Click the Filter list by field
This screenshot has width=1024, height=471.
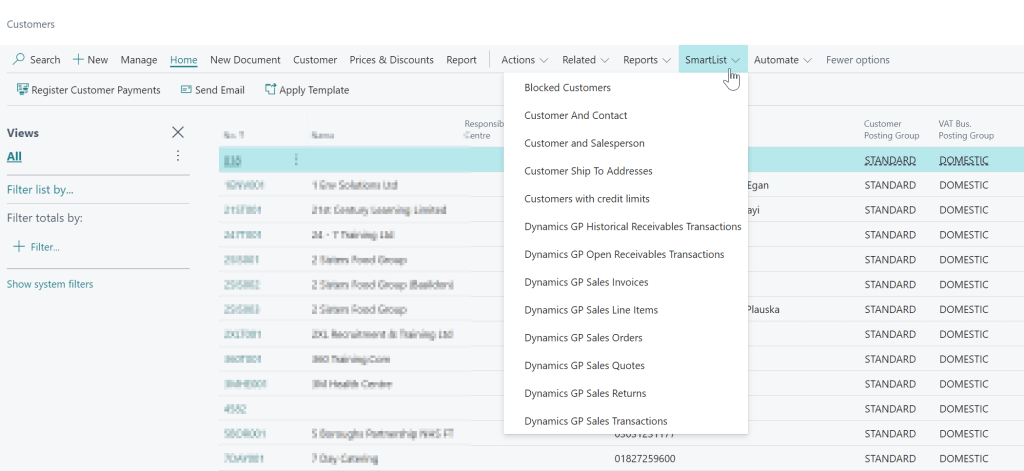point(40,189)
